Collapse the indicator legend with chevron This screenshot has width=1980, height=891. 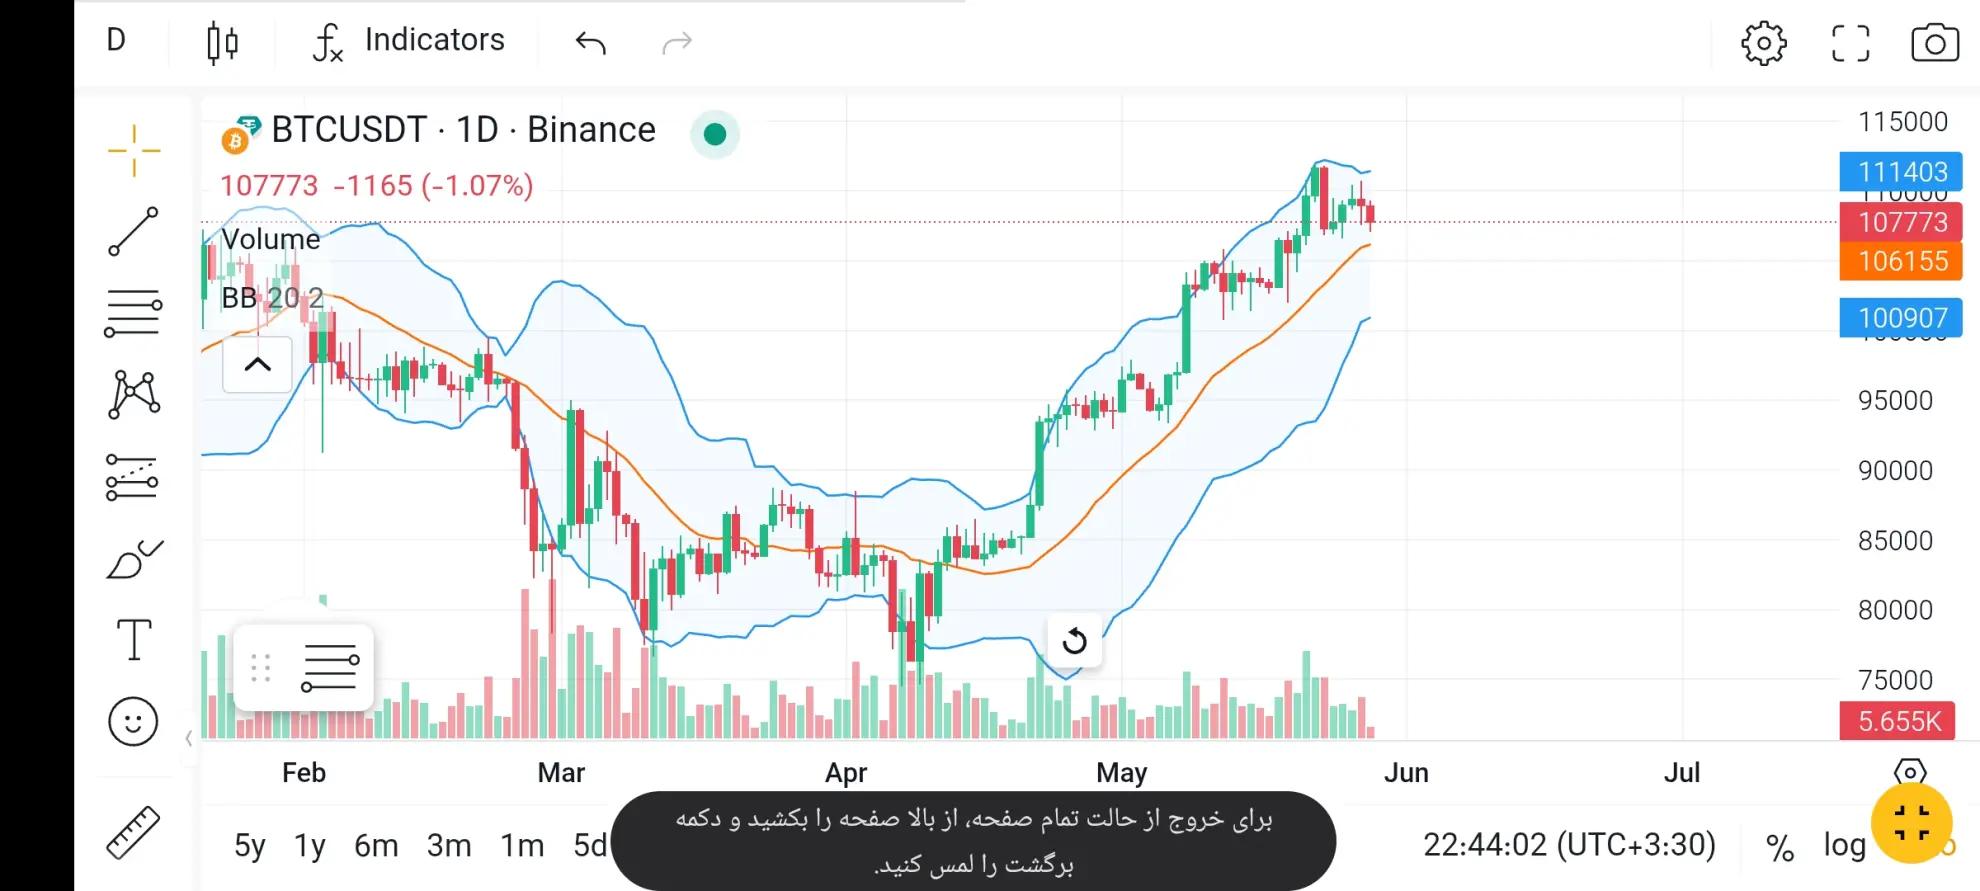(x=257, y=364)
